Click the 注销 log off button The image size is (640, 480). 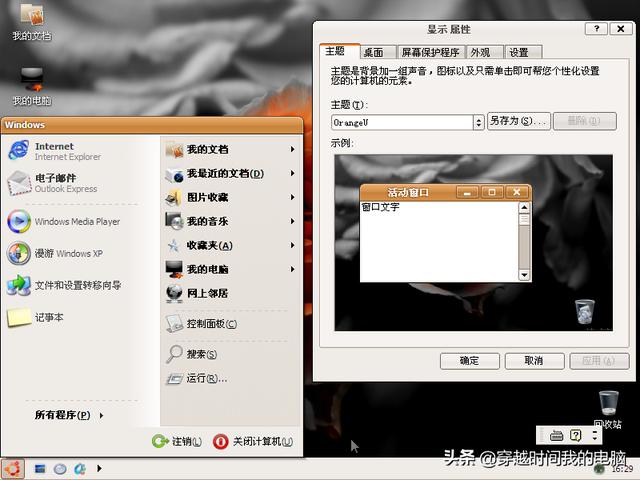(177, 441)
